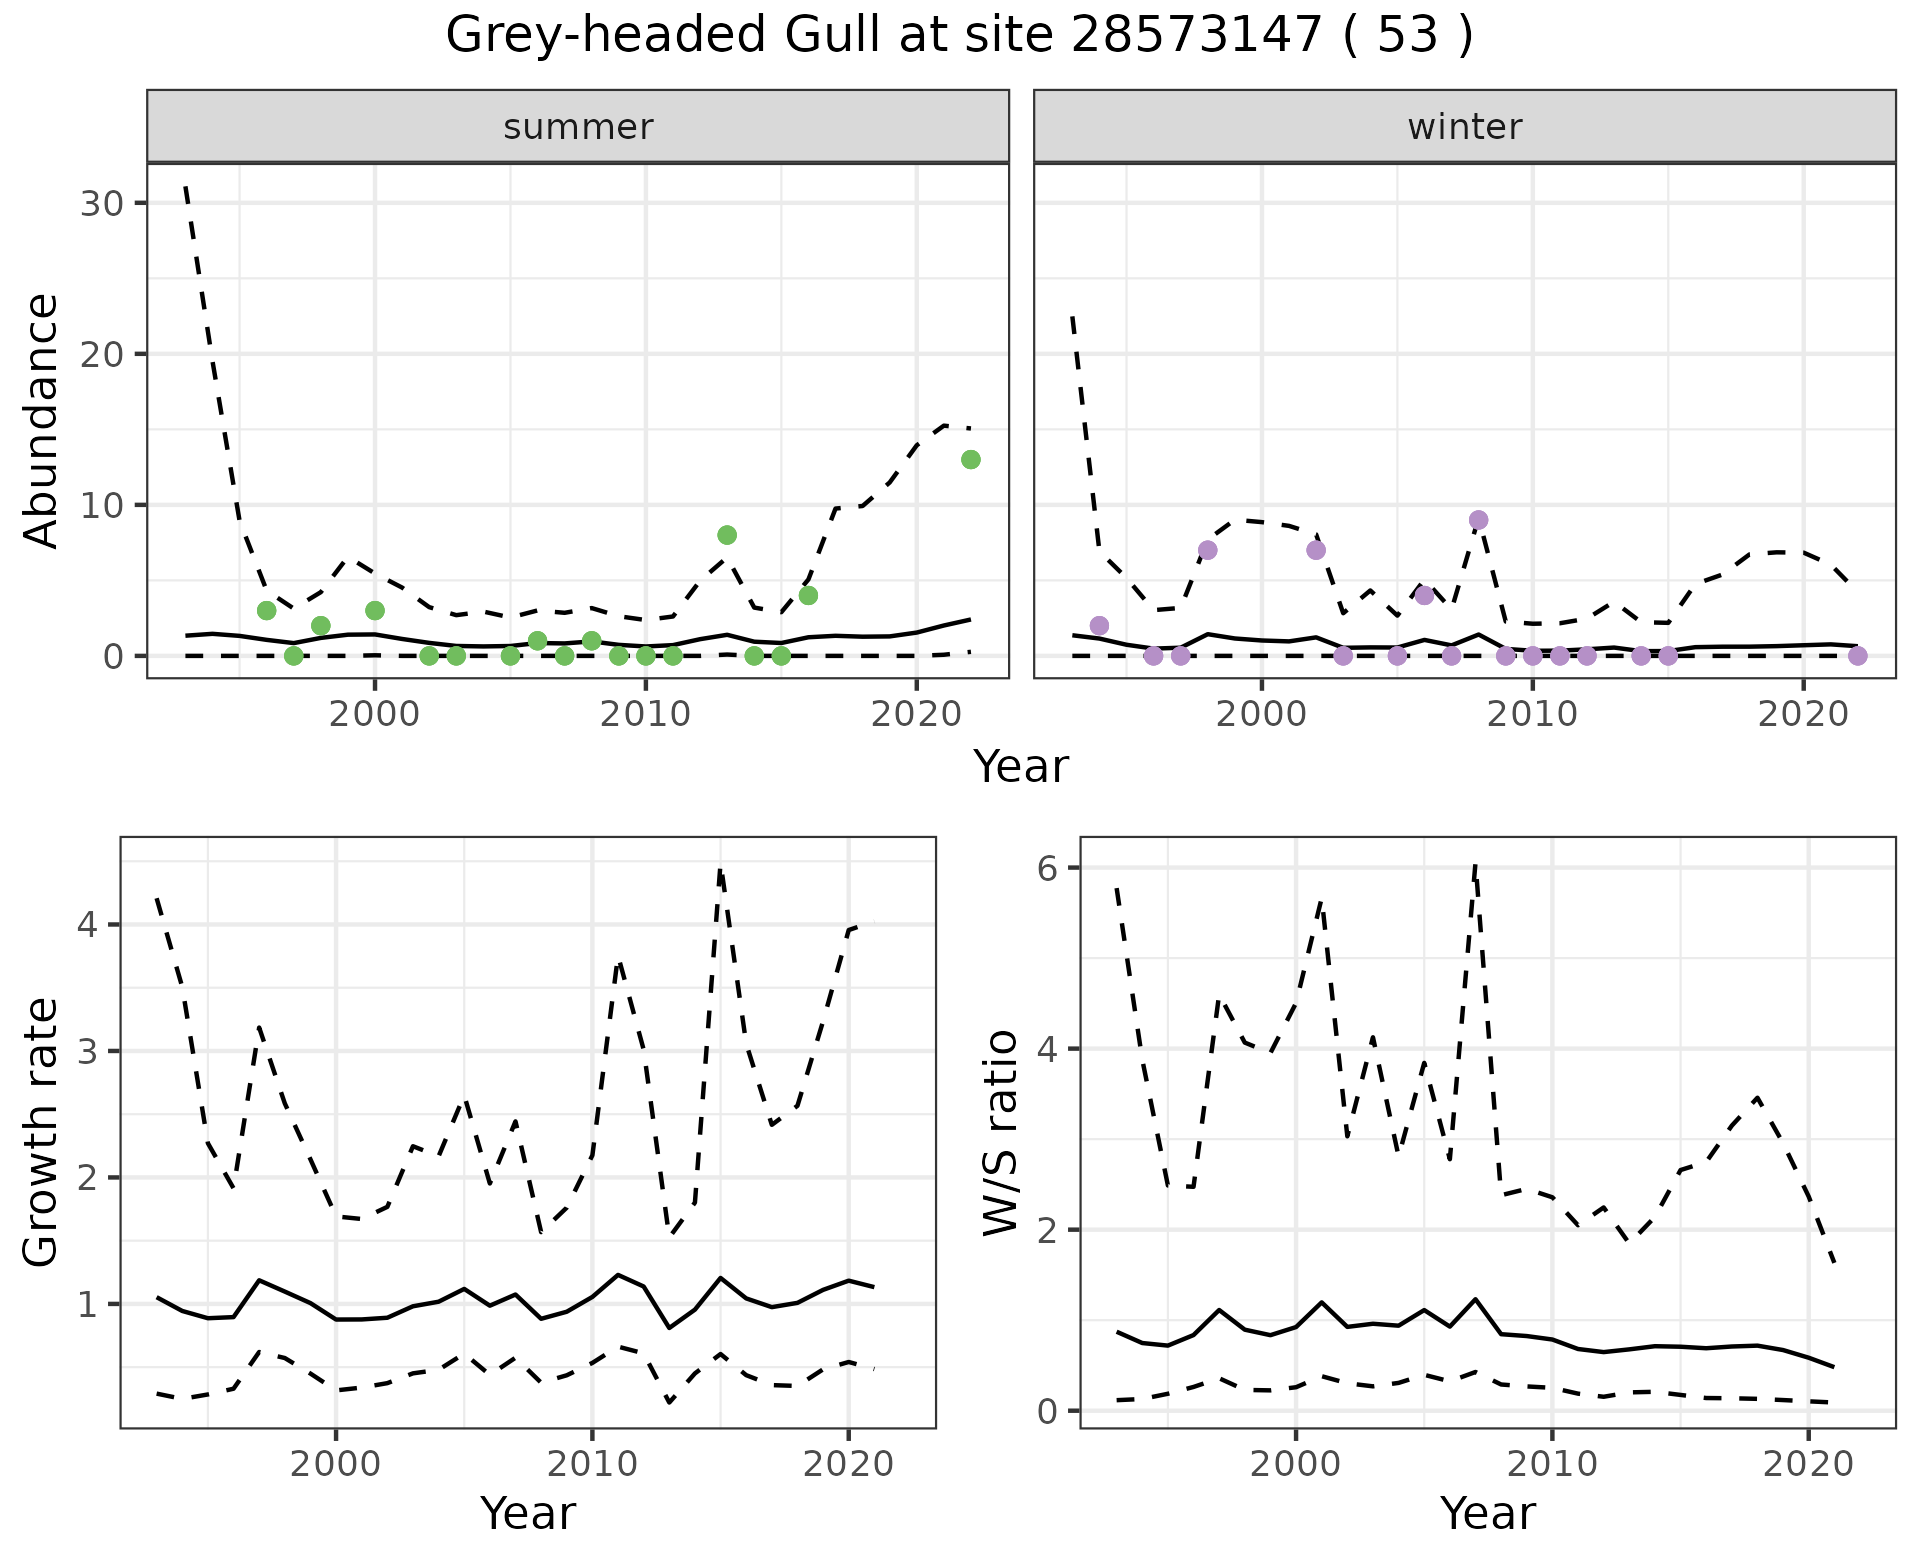Click the winter facet header strip
Screen dimensions: 1920x1560
[x=1464, y=127]
